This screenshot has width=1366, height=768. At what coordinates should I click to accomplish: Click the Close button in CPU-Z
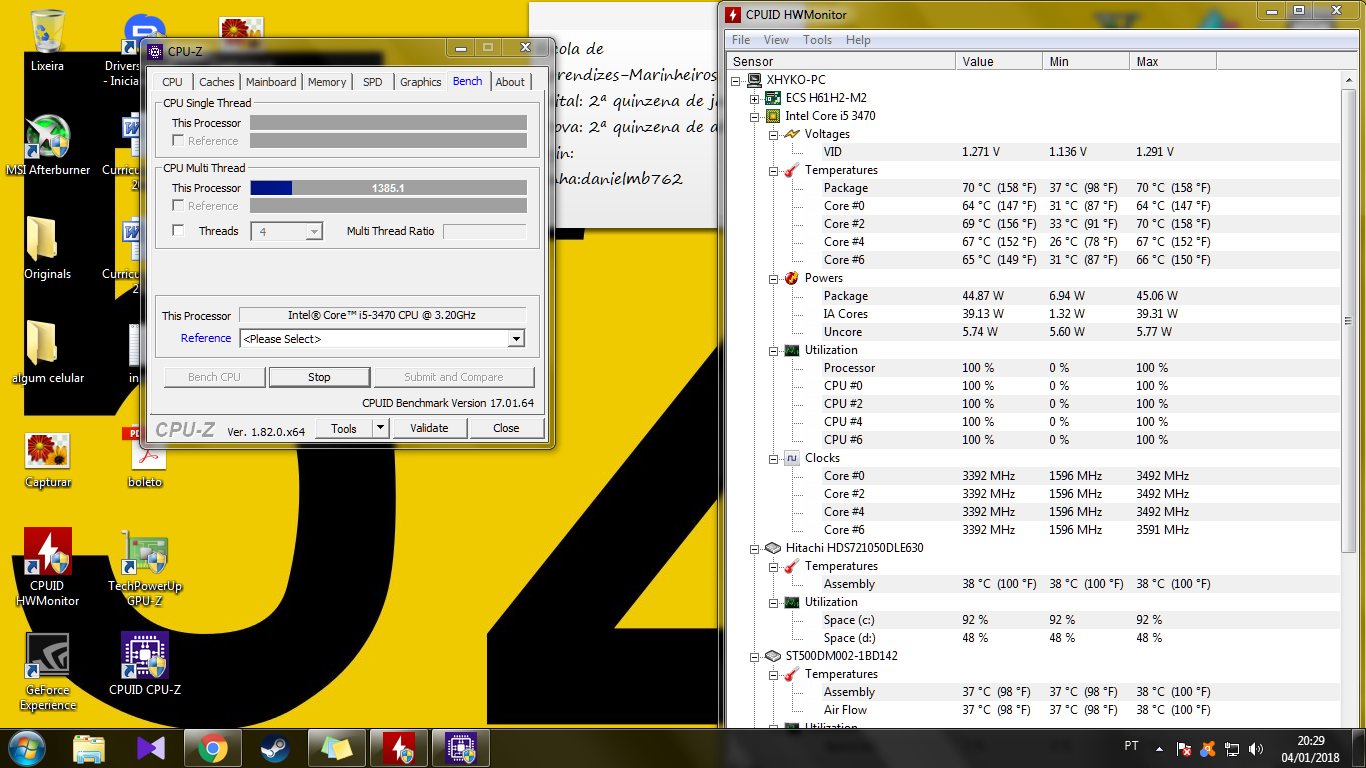tap(506, 428)
